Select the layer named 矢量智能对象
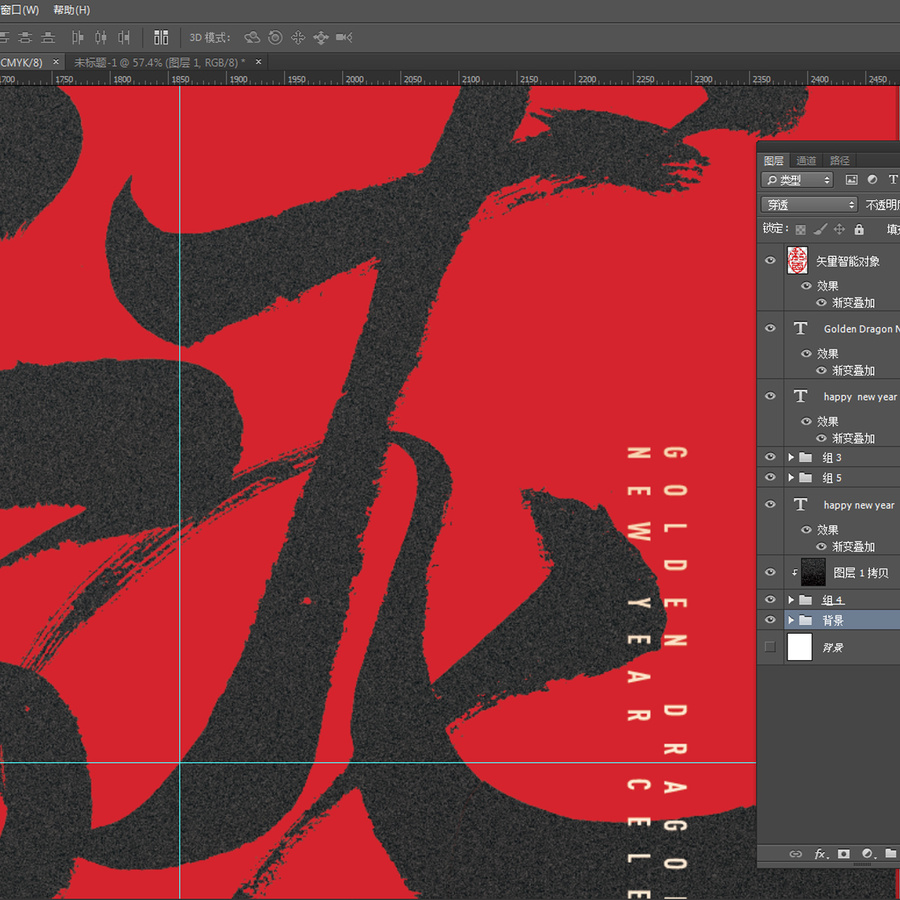The height and width of the screenshot is (900, 900). (x=848, y=262)
